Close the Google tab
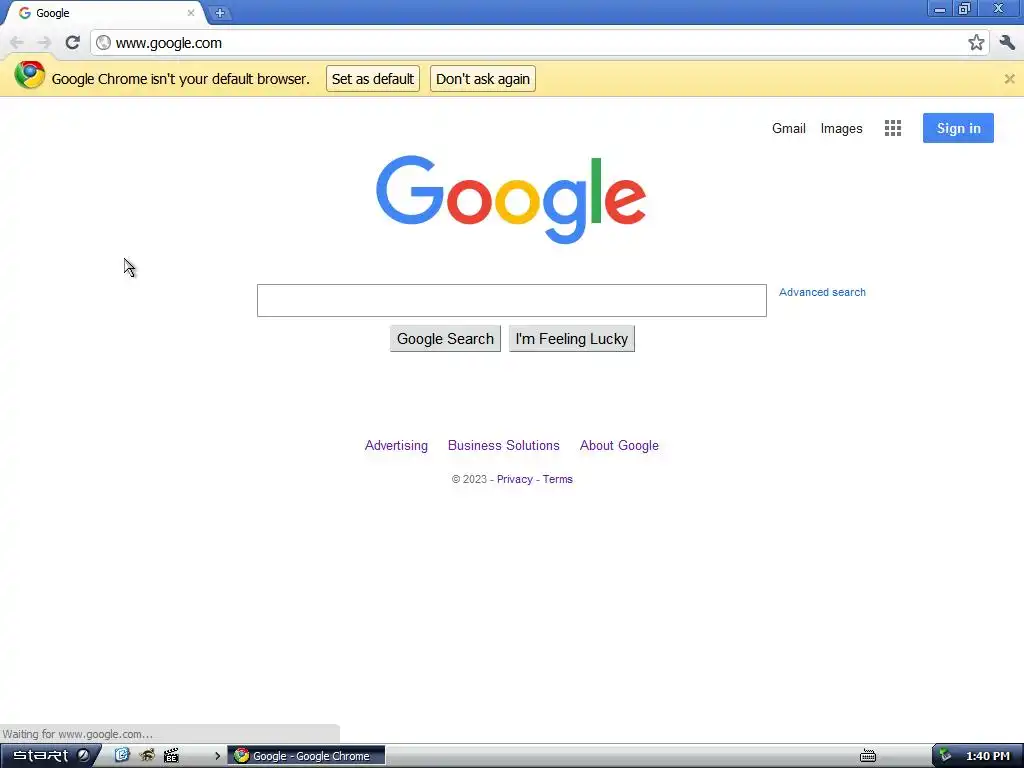Screen dimensions: 1024x768 point(191,13)
